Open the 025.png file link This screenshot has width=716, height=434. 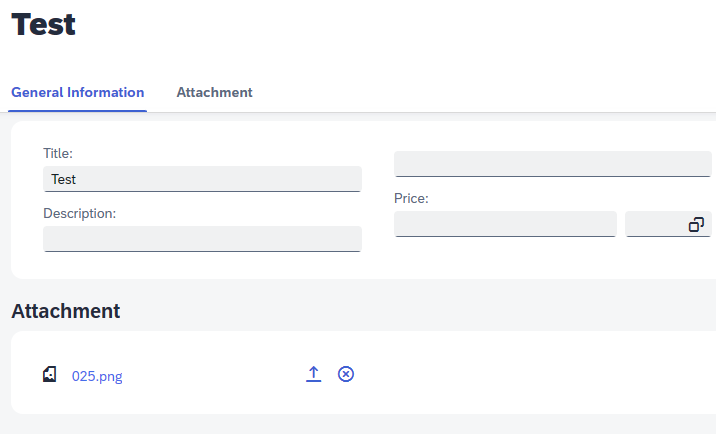tap(97, 376)
